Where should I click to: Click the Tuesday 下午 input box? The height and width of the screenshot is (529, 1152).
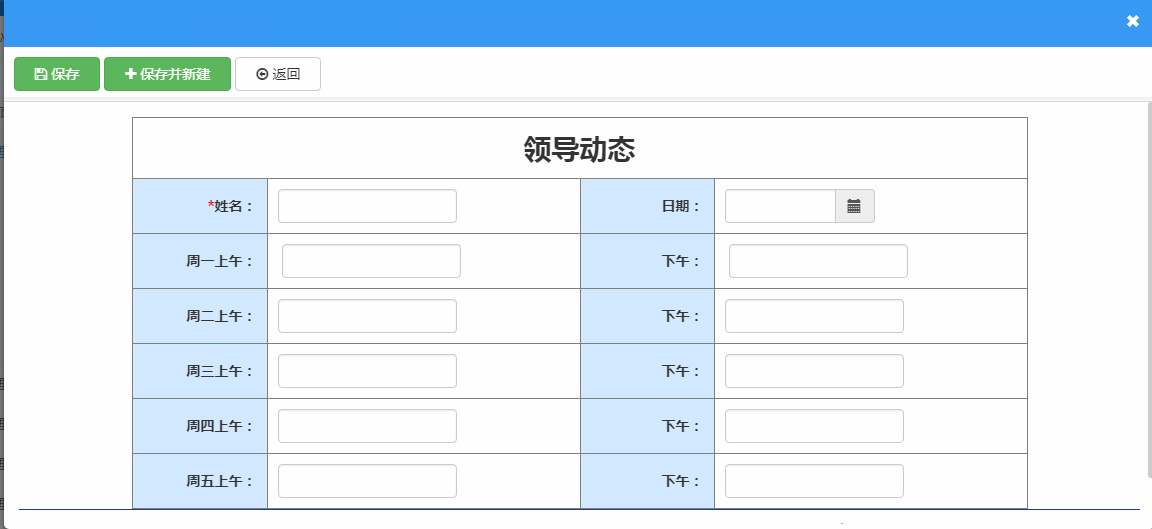[x=814, y=316]
